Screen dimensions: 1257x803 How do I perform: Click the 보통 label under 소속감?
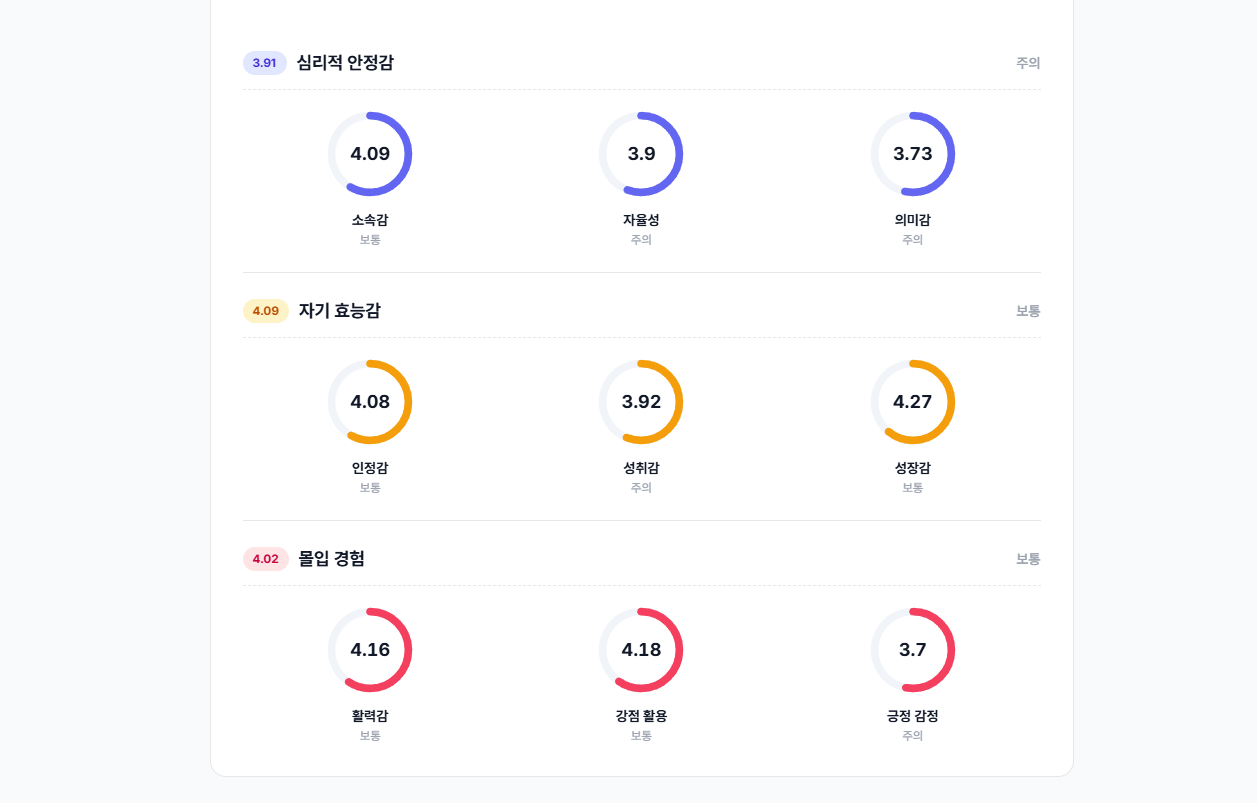370,240
